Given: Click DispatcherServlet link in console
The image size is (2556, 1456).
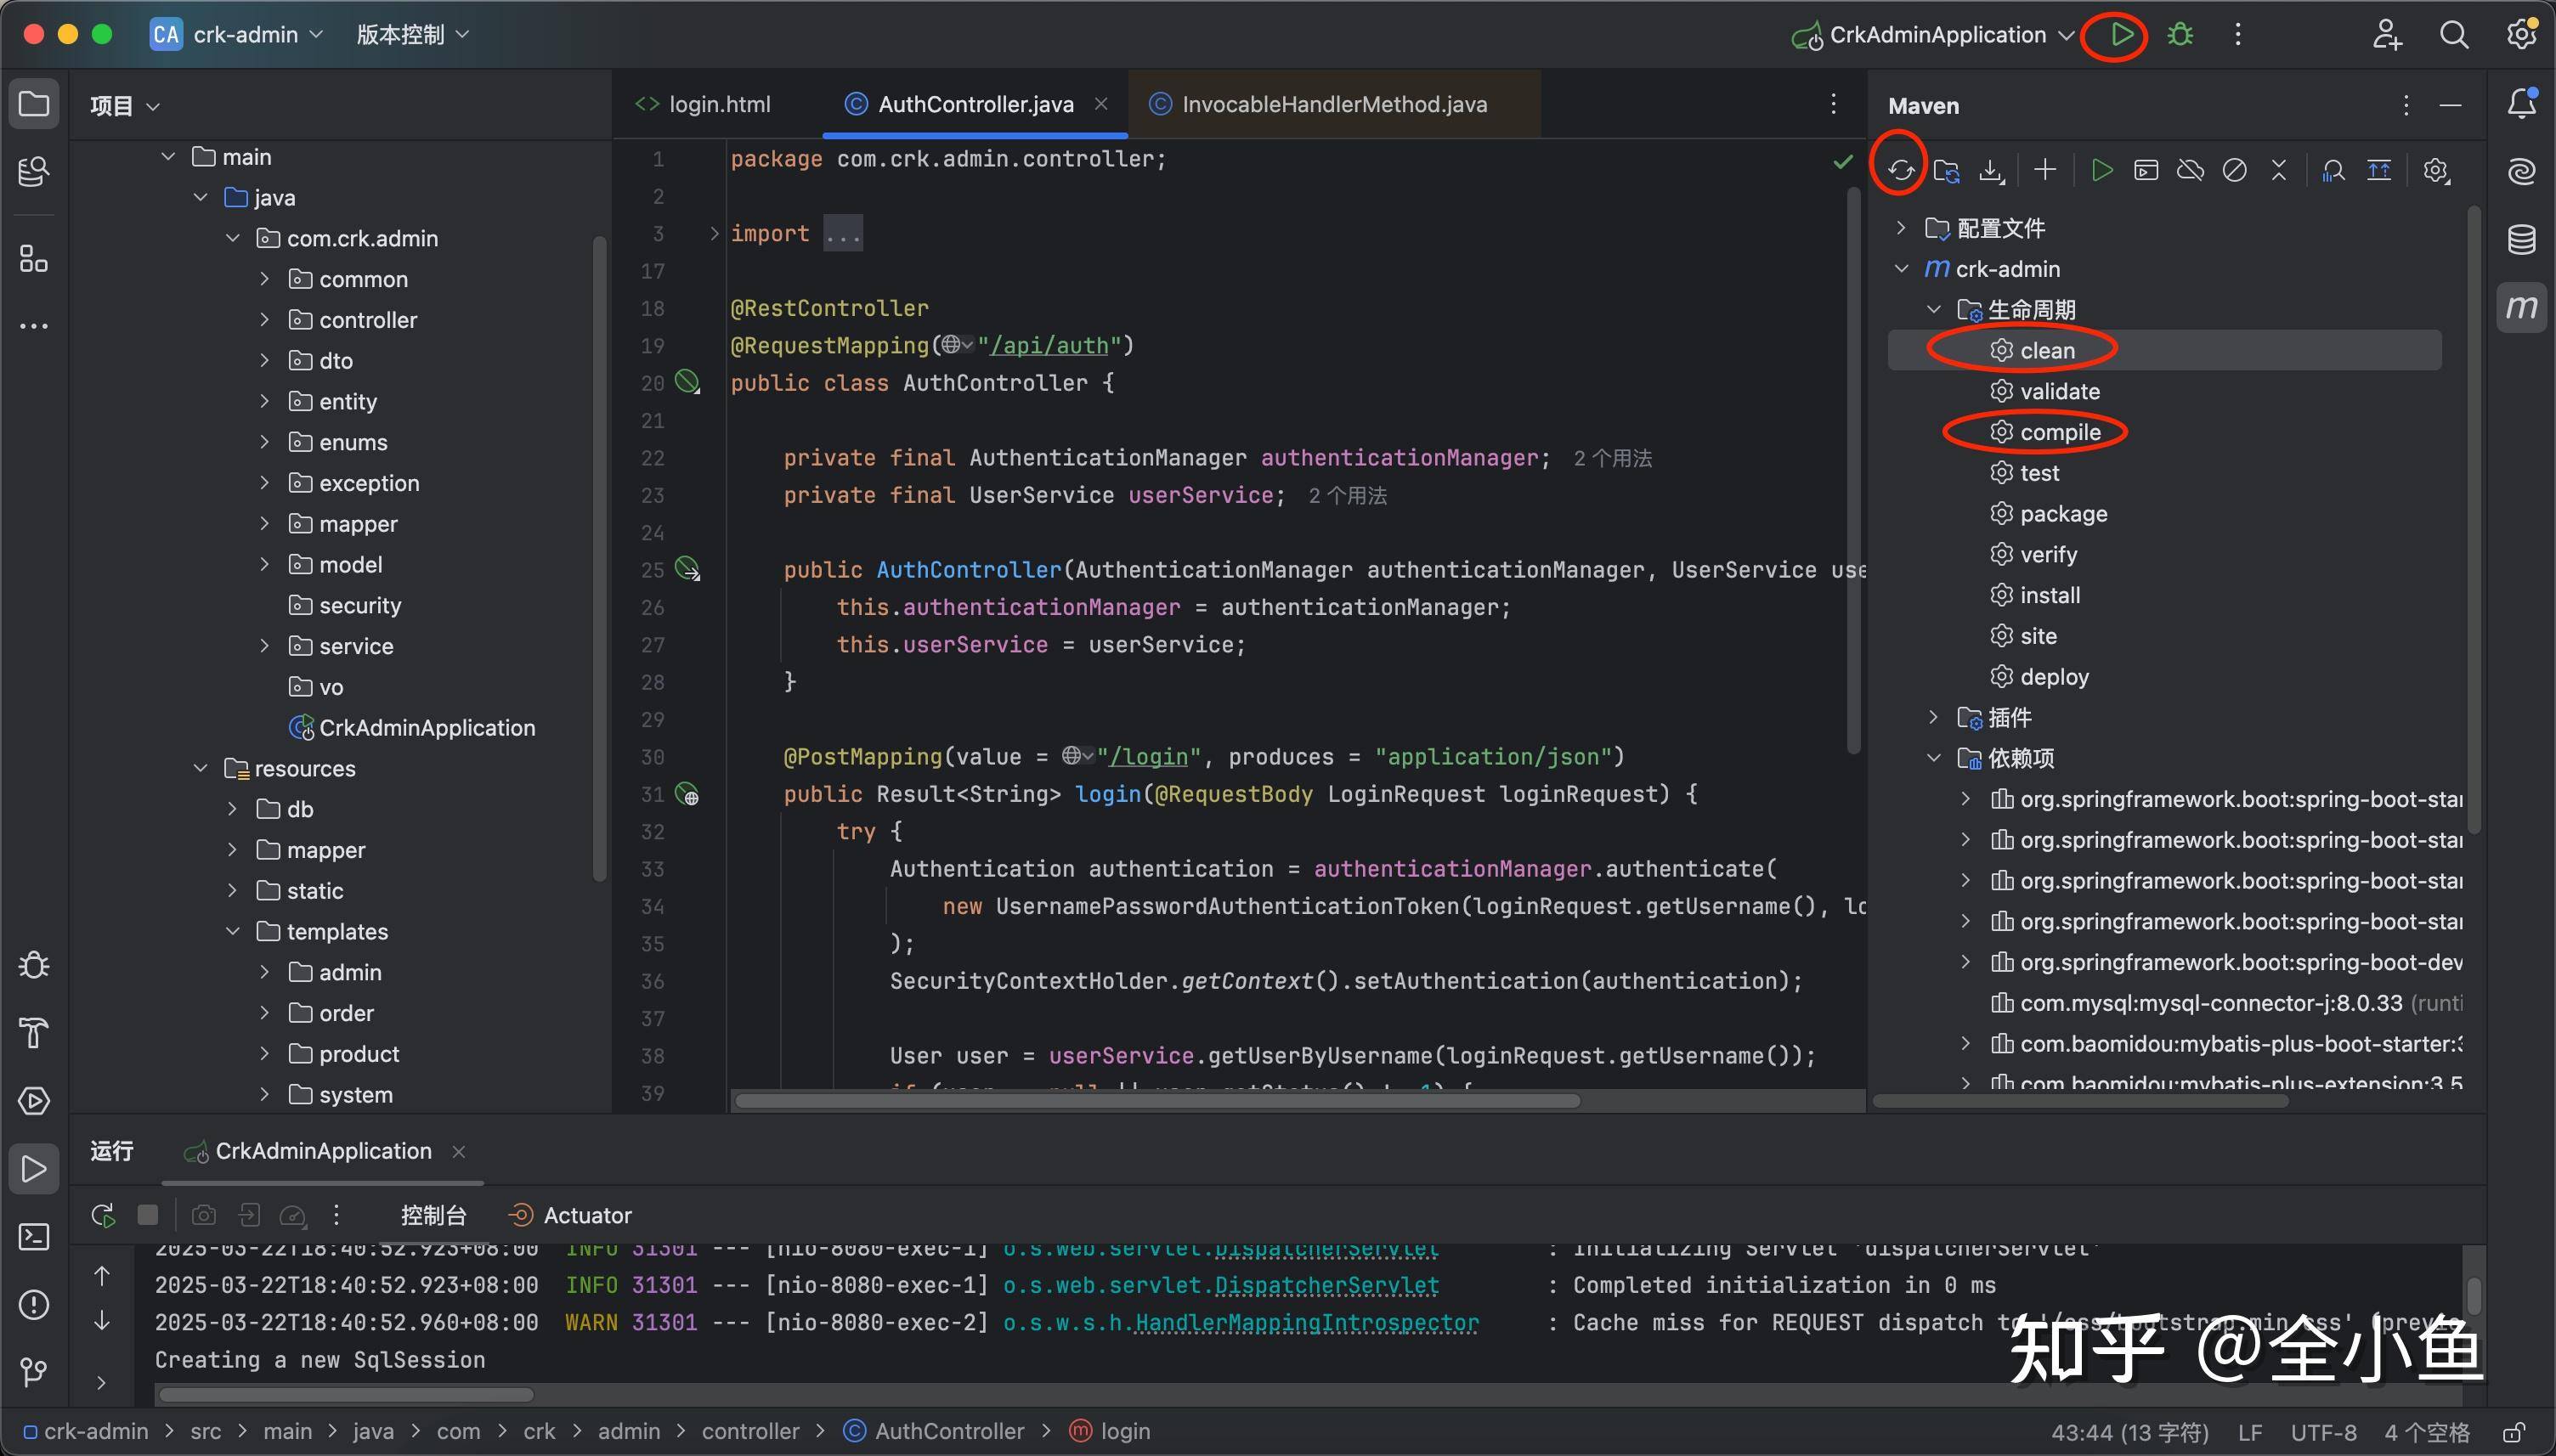Looking at the screenshot, I should click(x=1327, y=1285).
